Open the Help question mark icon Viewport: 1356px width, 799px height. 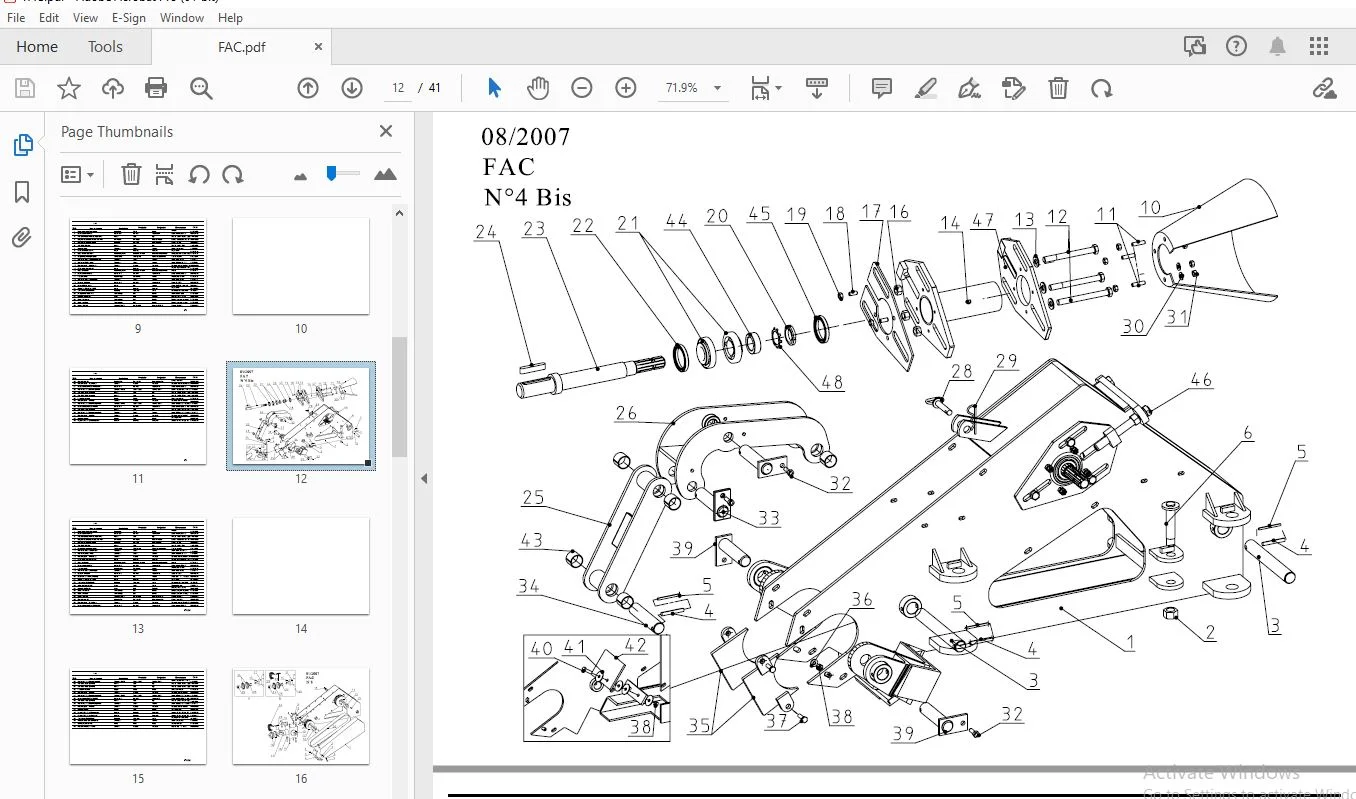coord(1236,46)
